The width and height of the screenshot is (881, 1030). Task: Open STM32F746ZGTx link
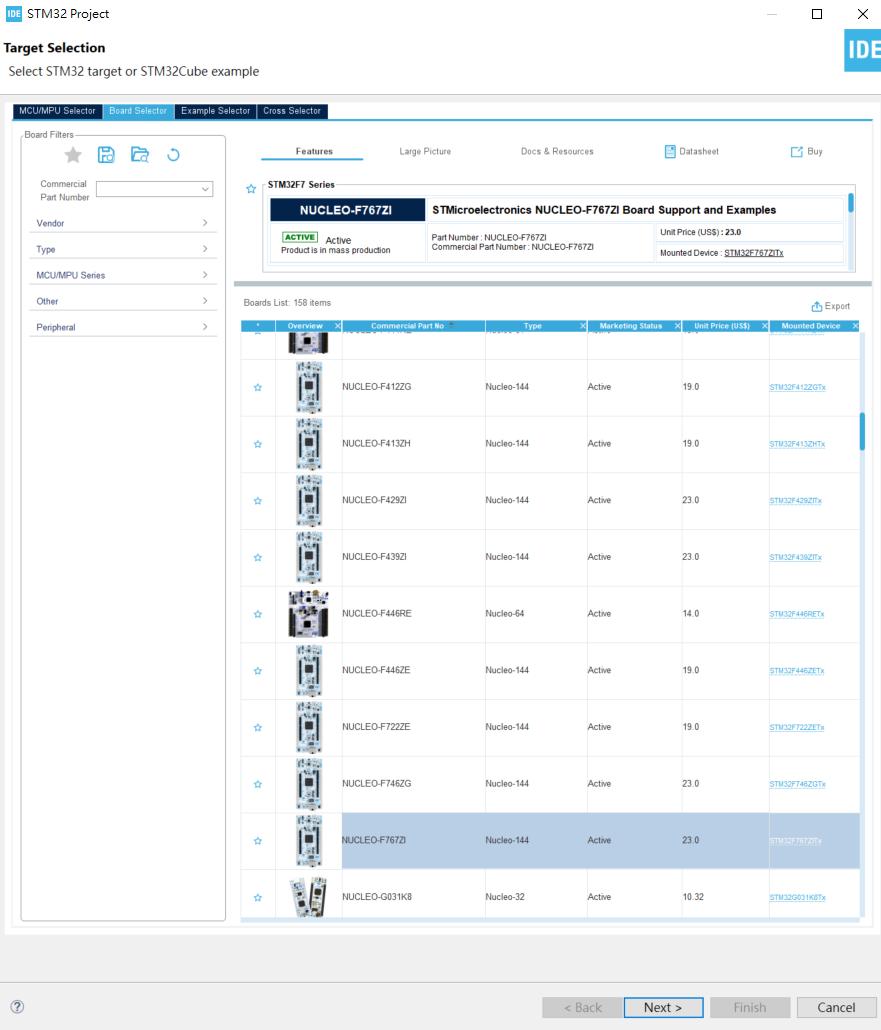[x=798, y=784]
